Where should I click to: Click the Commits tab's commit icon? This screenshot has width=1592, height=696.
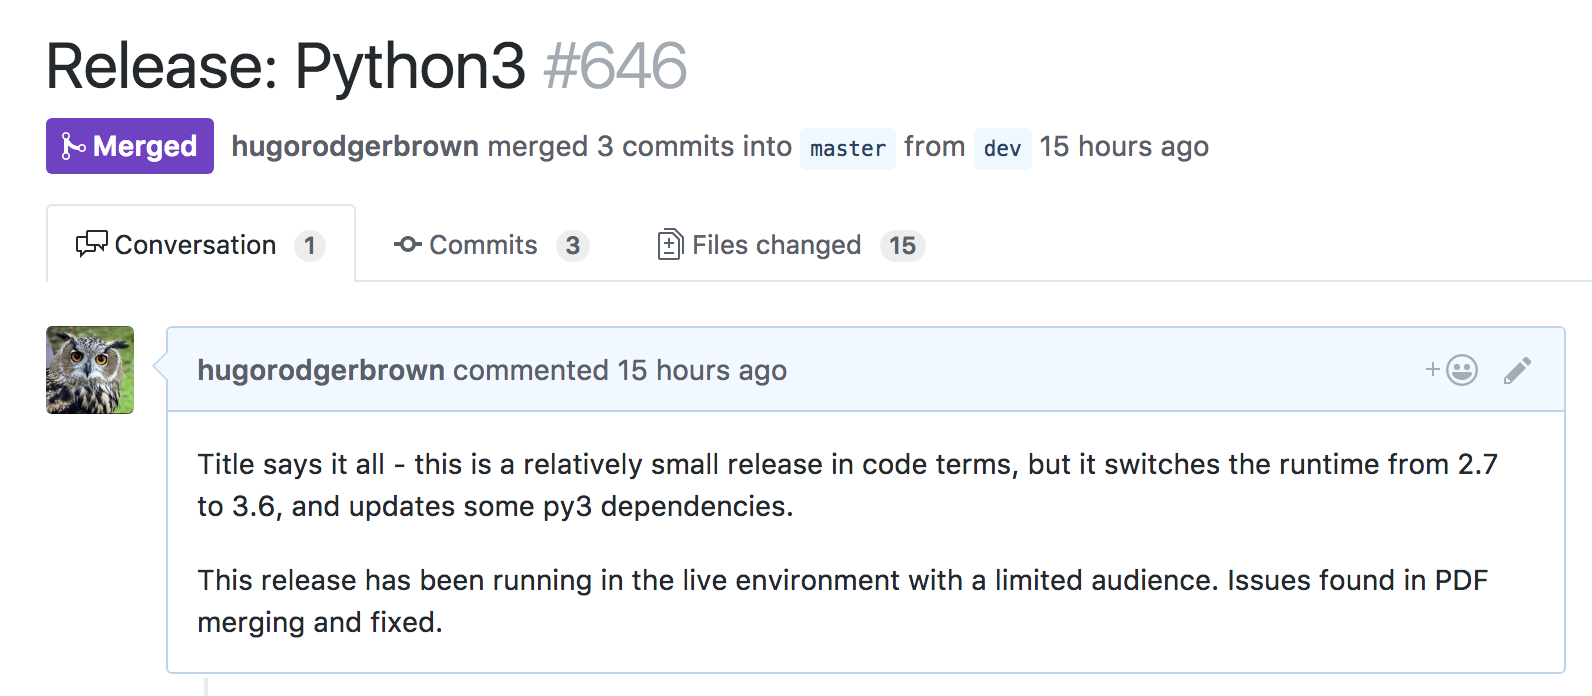[x=407, y=244]
